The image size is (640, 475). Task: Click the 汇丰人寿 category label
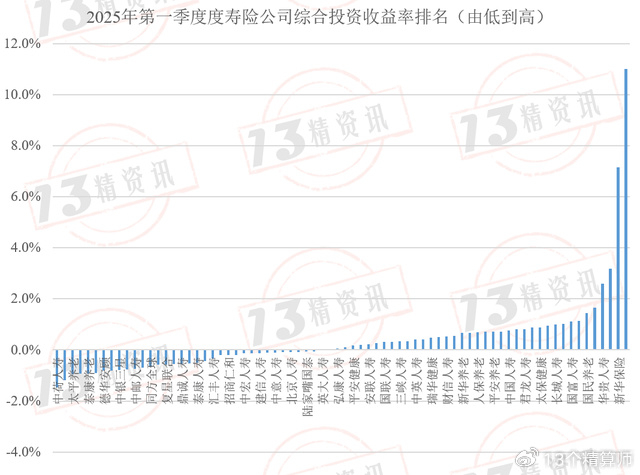point(214,381)
